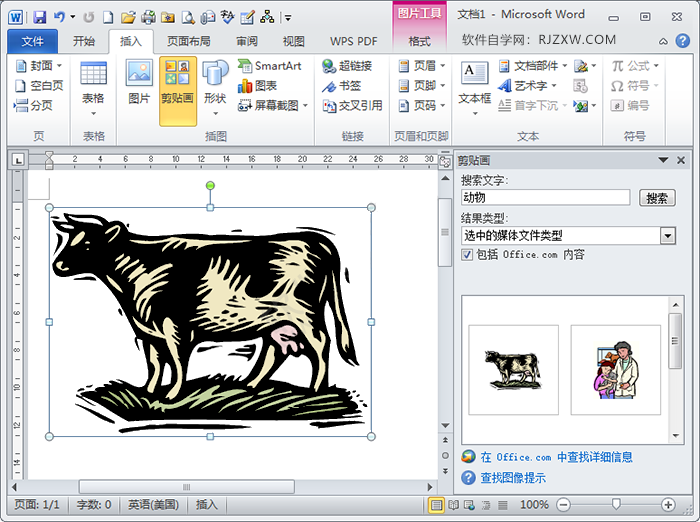Open the clip art pane options arrow
Viewport: 700px width, 522px height.
pyautogui.click(x=663, y=160)
